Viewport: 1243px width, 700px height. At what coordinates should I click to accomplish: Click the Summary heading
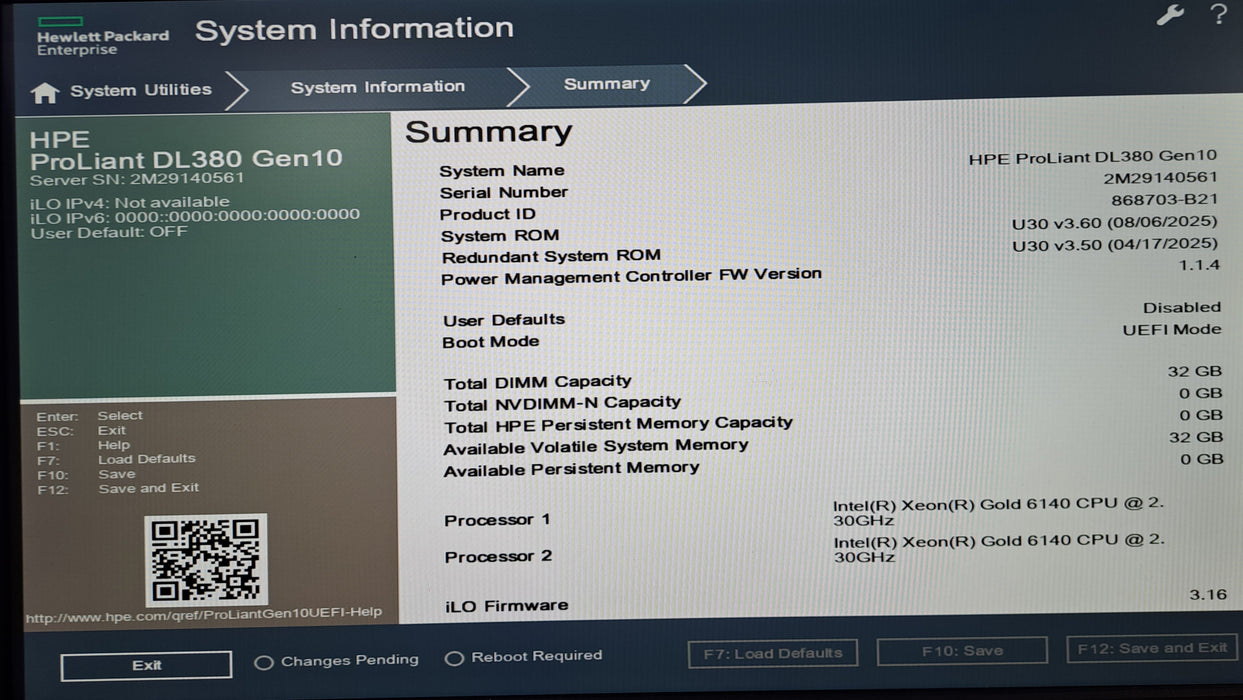tap(489, 132)
